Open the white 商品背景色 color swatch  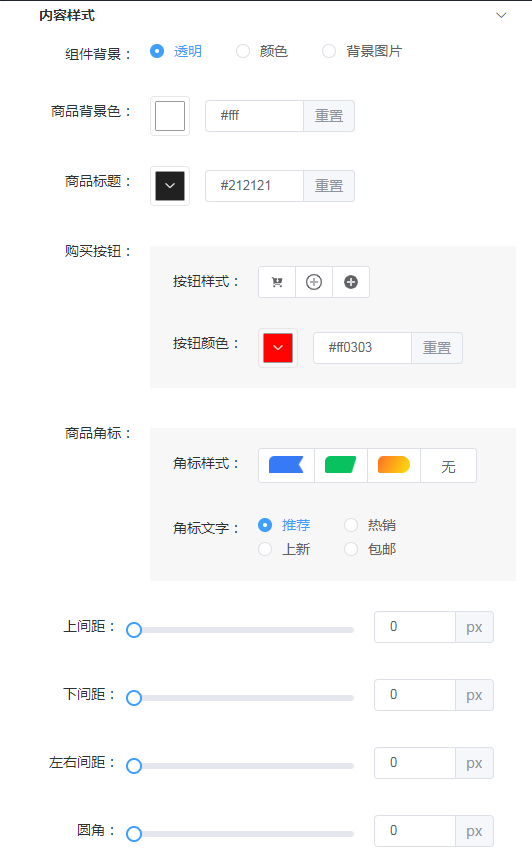170,116
